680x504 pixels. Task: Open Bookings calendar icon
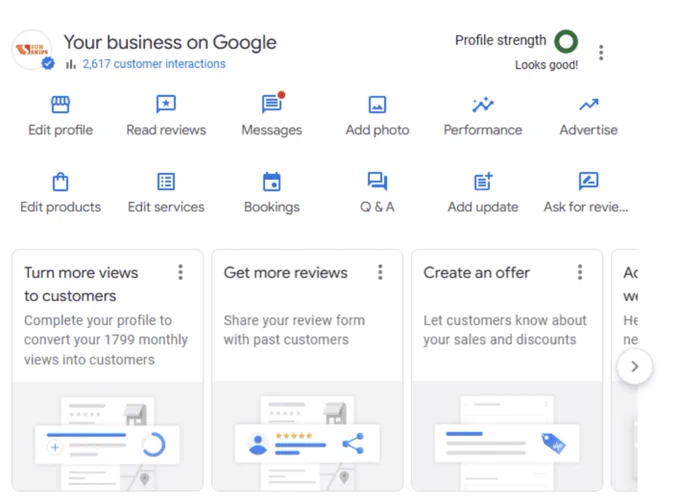(272, 182)
